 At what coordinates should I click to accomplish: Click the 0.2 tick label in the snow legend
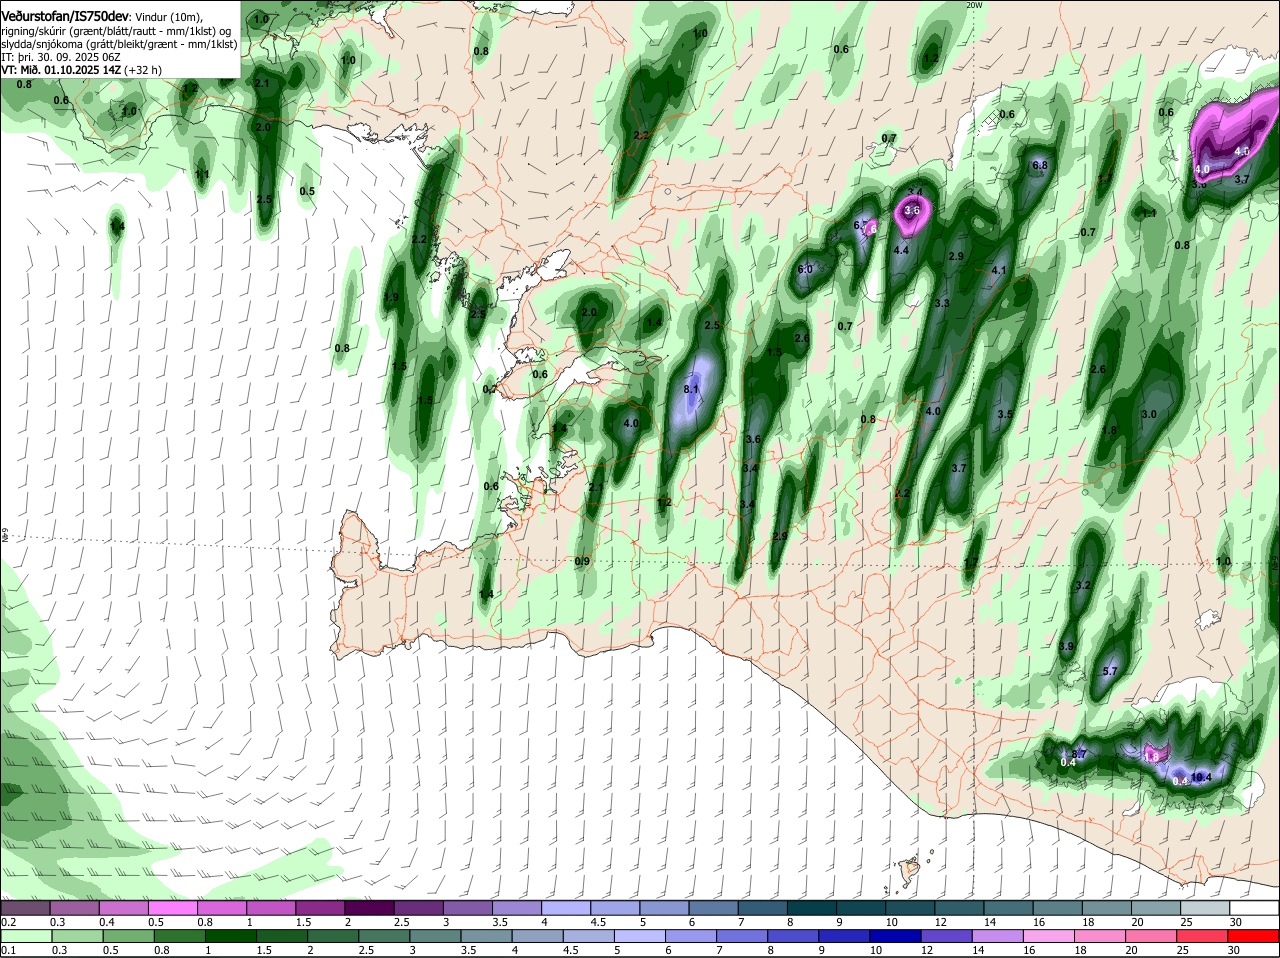click(9, 921)
